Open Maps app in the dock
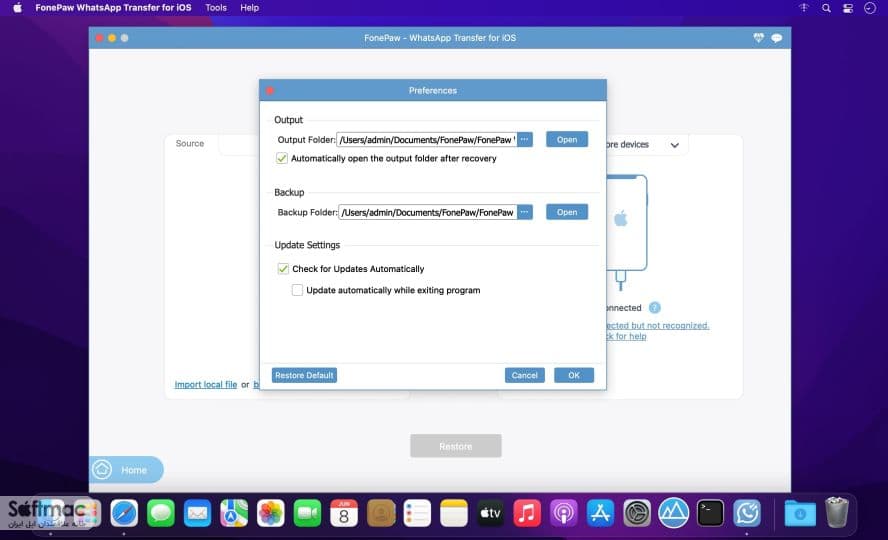Viewport: 888px width, 540px height. pos(234,513)
